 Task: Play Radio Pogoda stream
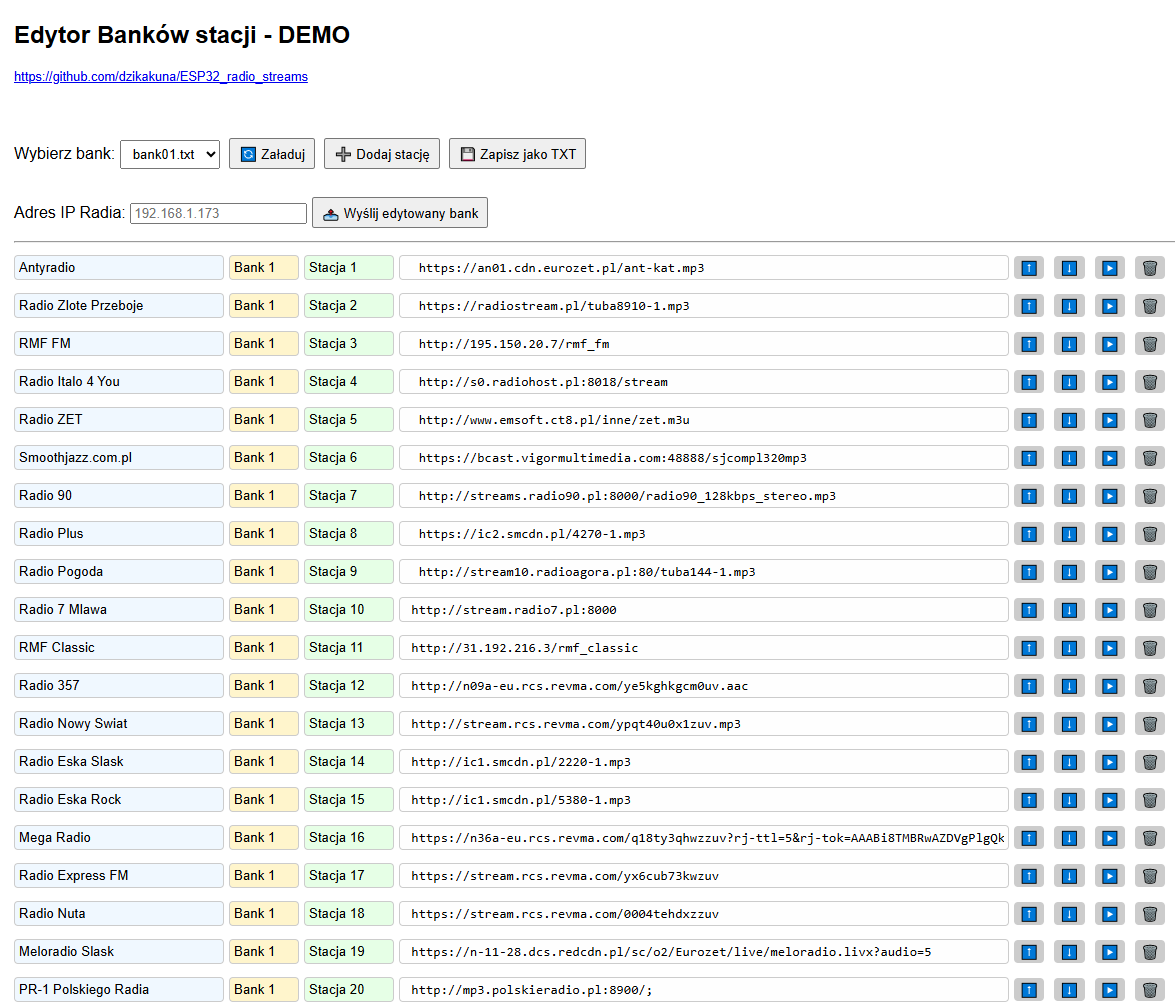[x=1110, y=572]
